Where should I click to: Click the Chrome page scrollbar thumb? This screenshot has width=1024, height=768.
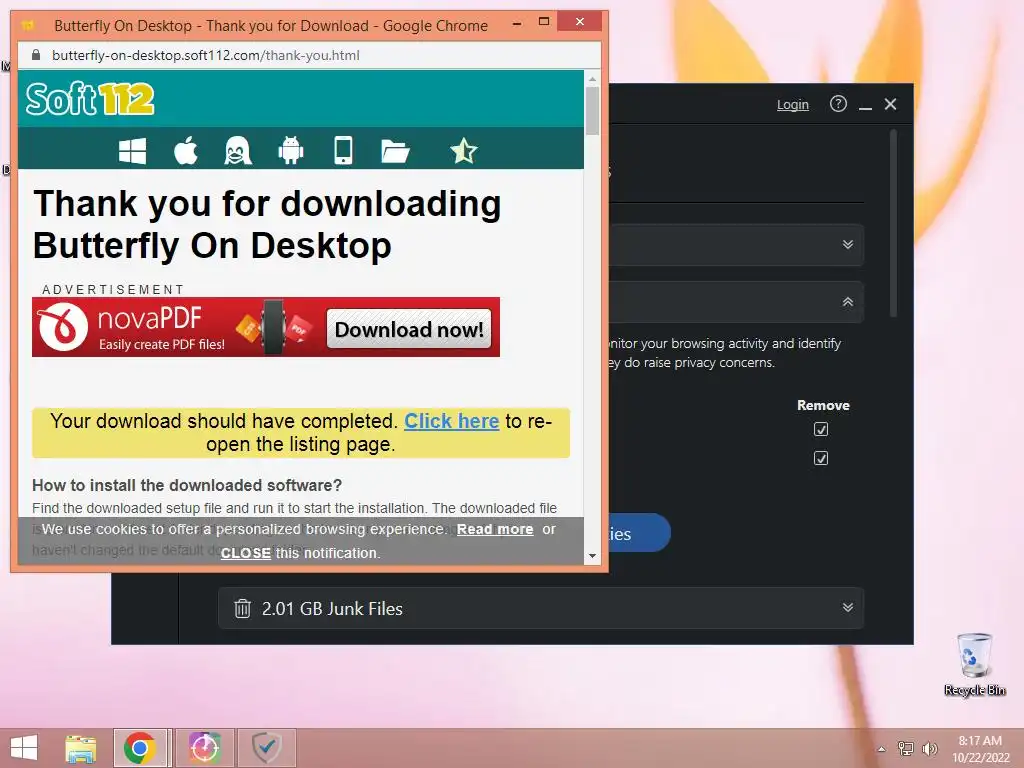tap(592, 110)
